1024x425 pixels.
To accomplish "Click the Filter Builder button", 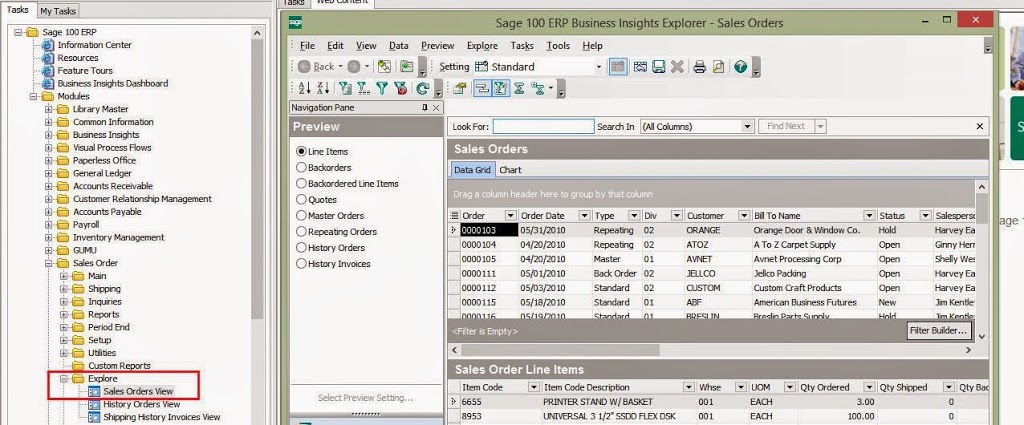I will point(938,331).
